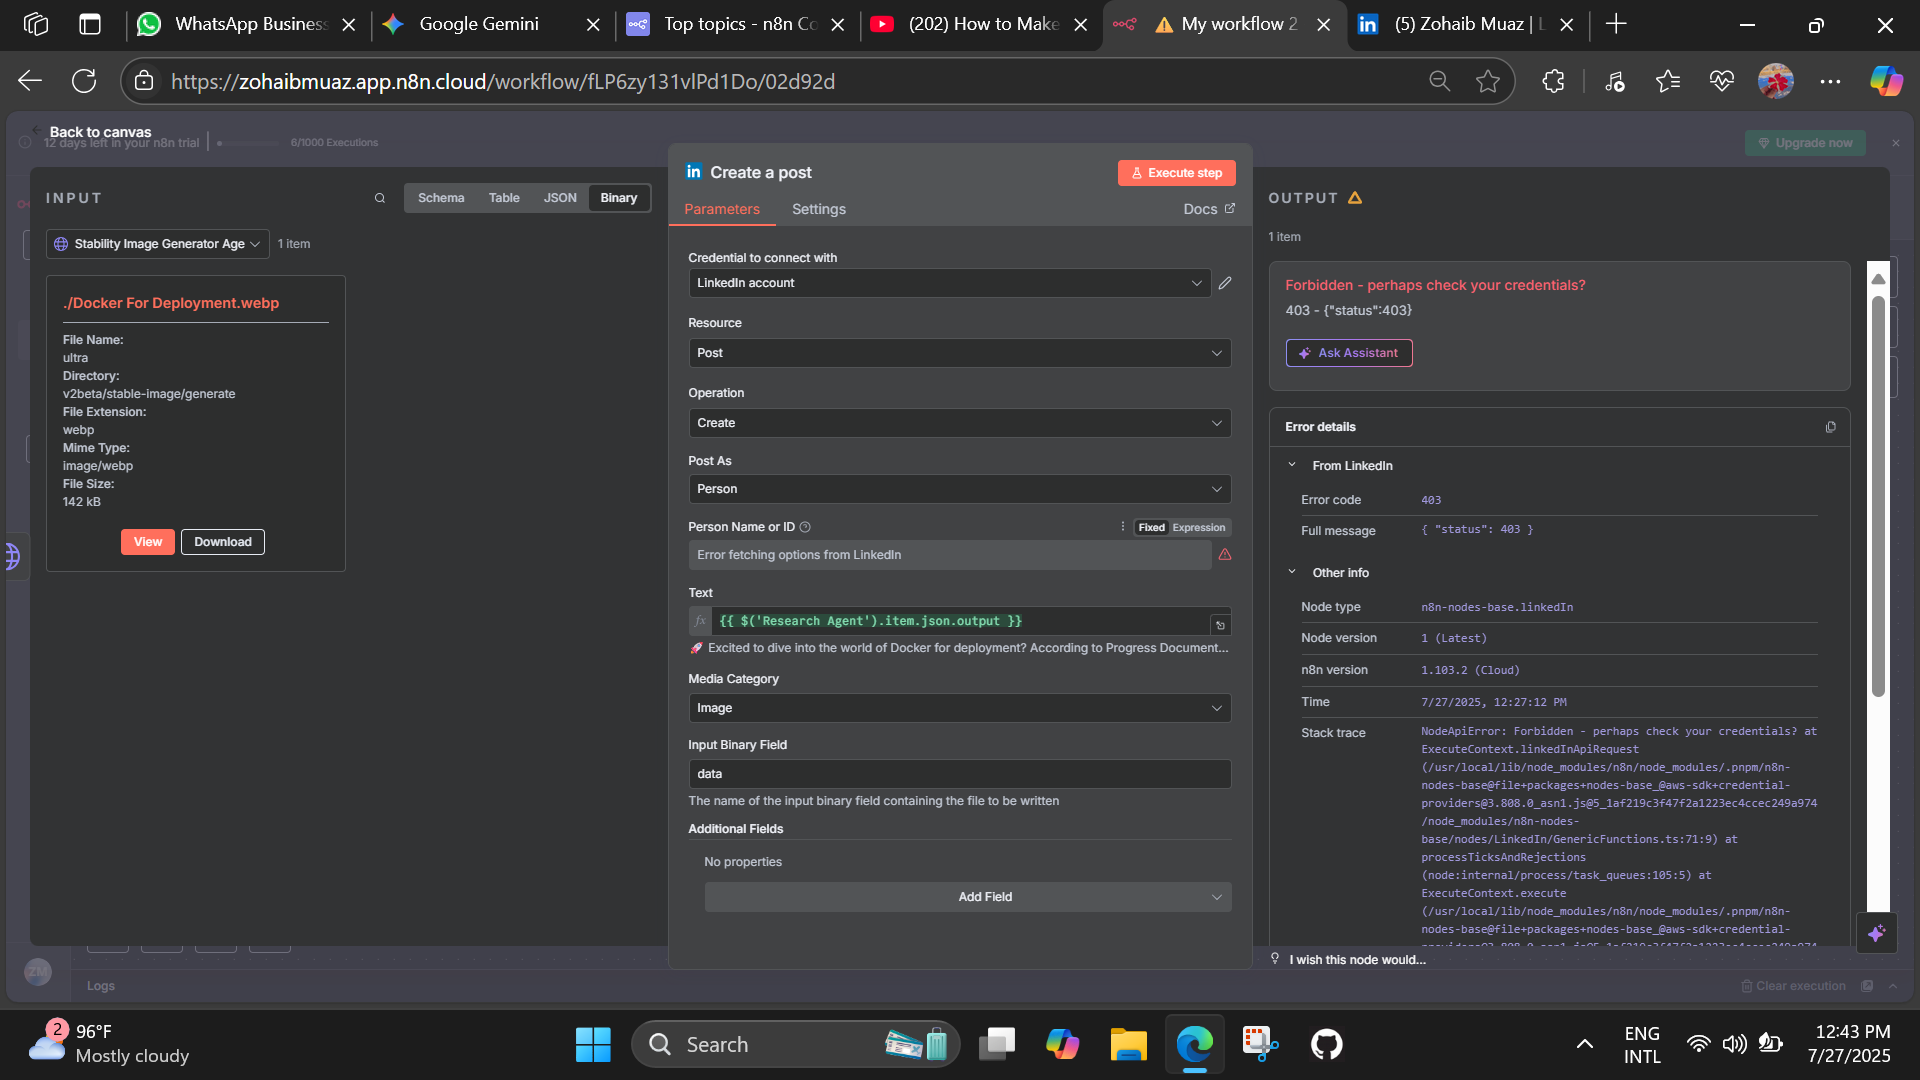The height and width of the screenshot is (1080, 1920).
Task: Switch the Input view to Table
Action: point(503,197)
